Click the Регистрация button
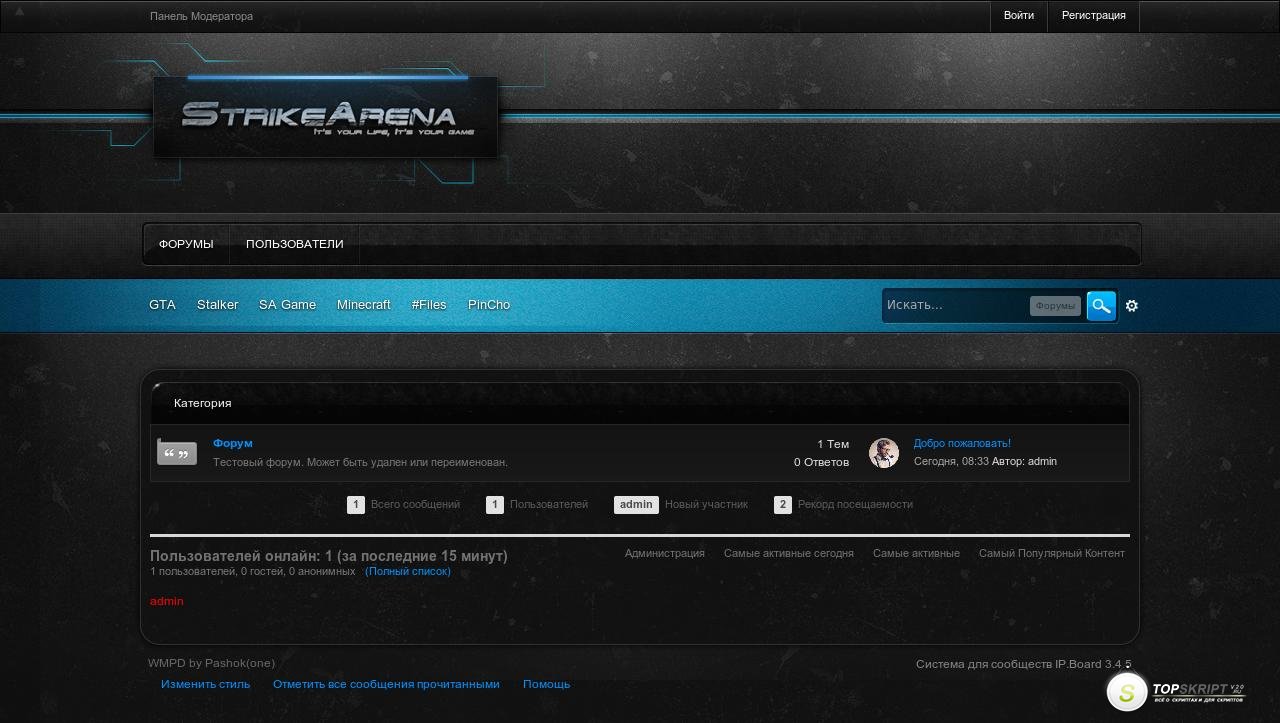1280x723 pixels. click(x=1093, y=16)
